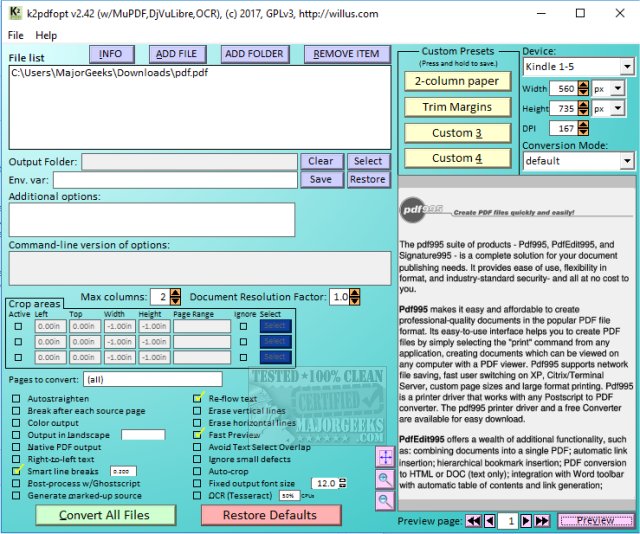The height and width of the screenshot is (534, 640).
Task: Click the preview page number field
Action: tap(508, 521)
